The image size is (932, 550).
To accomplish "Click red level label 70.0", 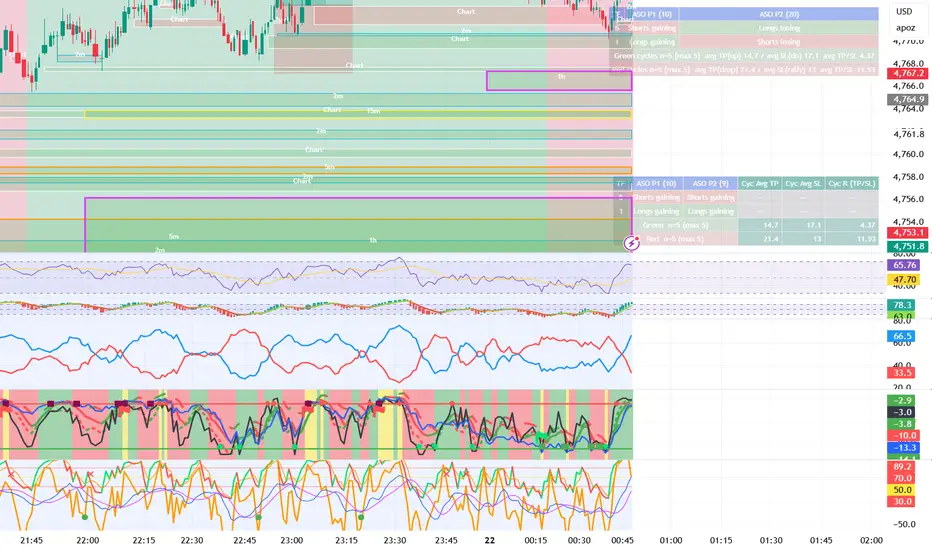I will coord(902,478).
